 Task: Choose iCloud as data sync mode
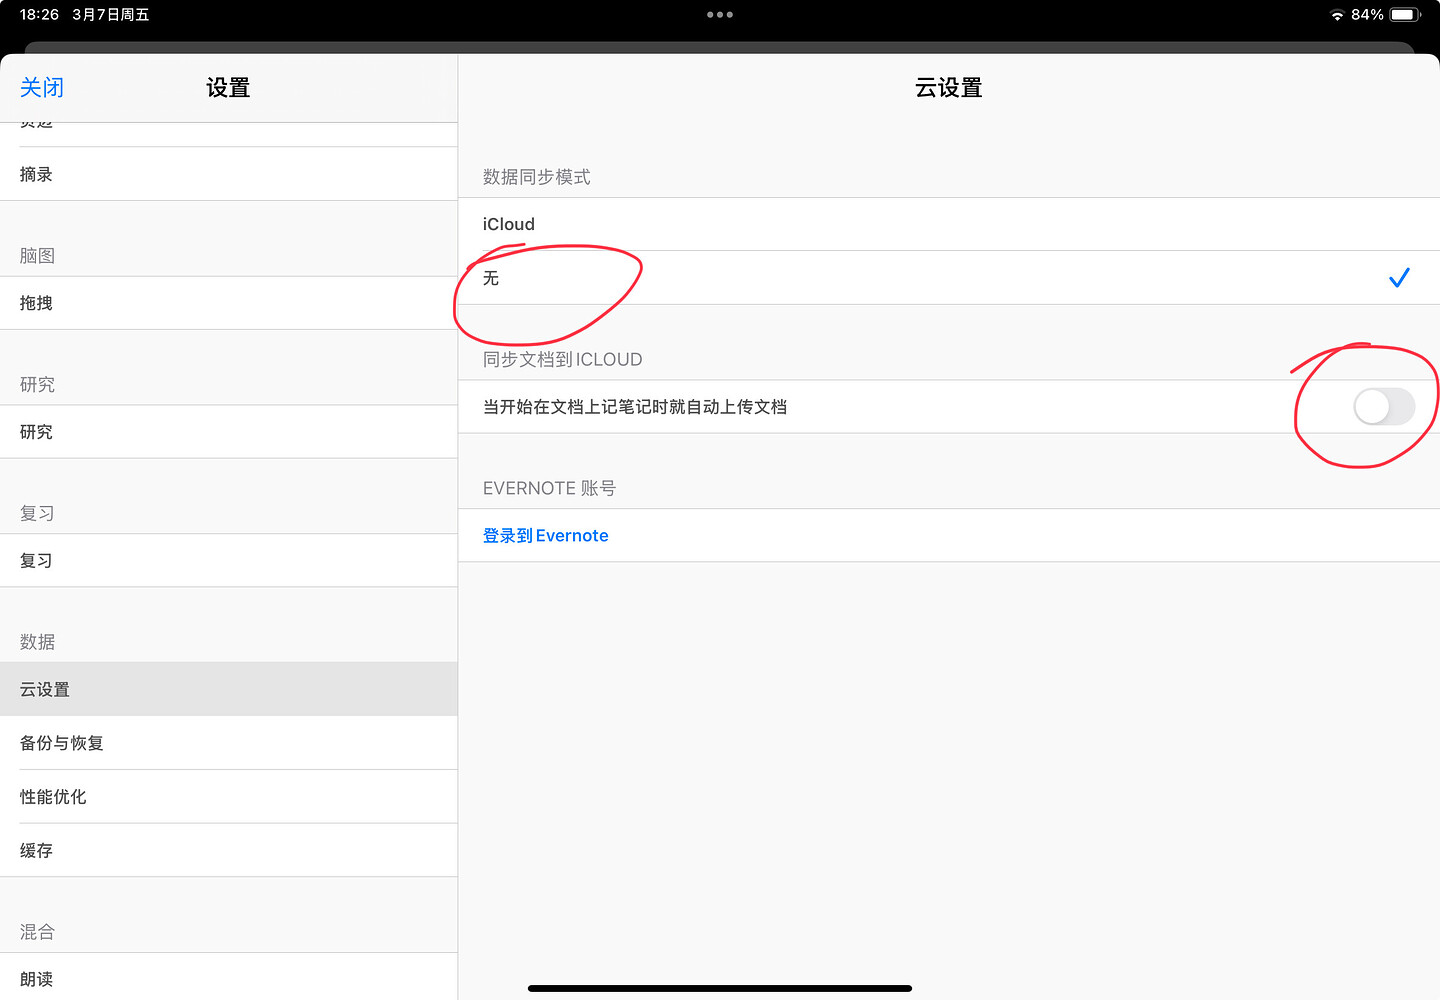pos(949,224)
